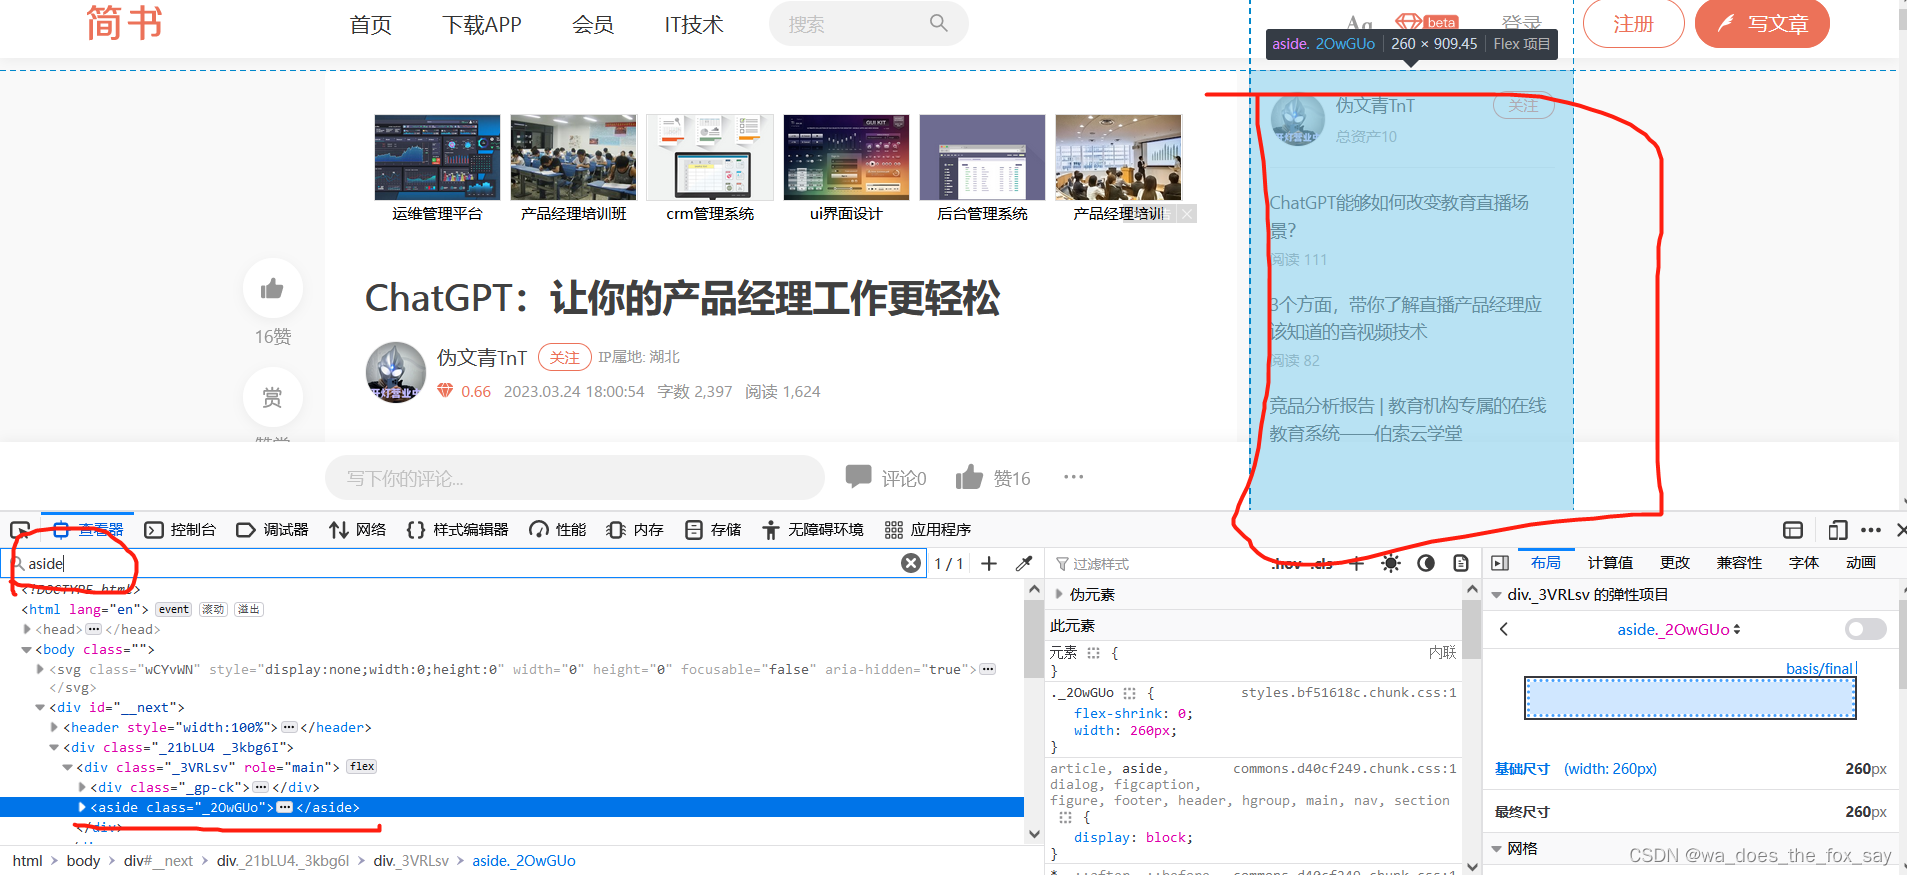Image resolution: width=1907 pixels, height=875 pixels.
Task: Expand the head node
Action: click(27, 629)
